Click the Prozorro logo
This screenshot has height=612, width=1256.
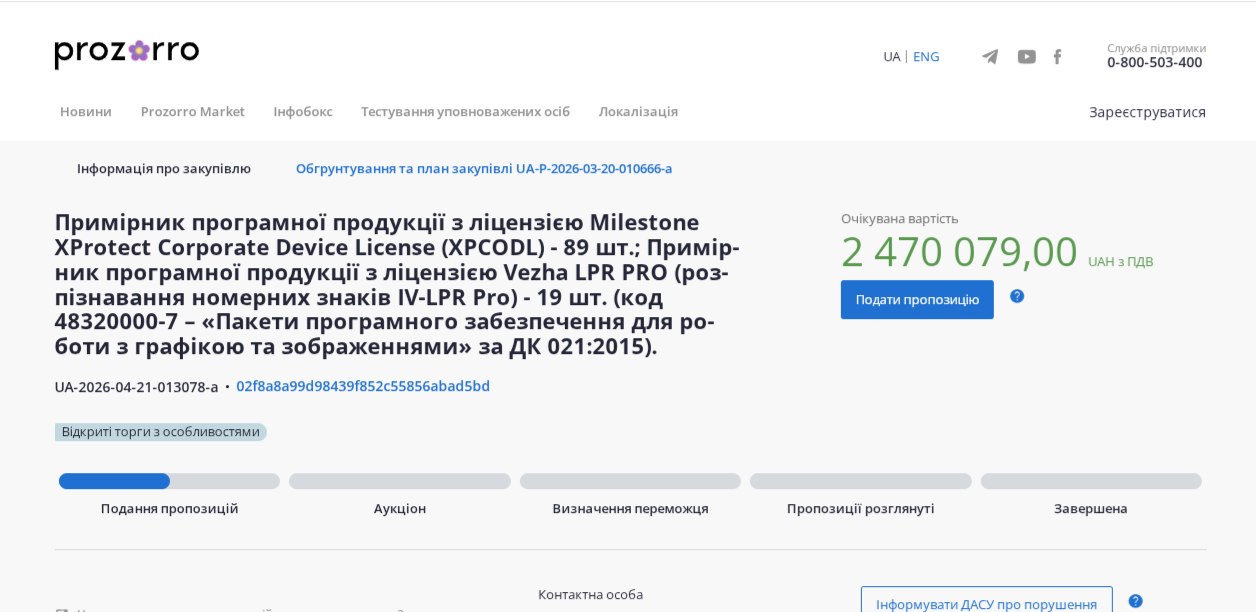coord(126,53)
